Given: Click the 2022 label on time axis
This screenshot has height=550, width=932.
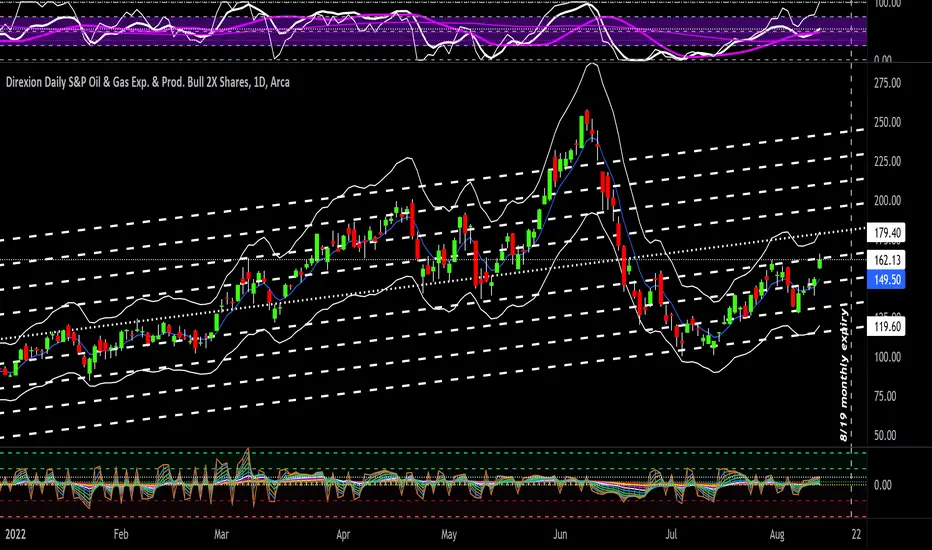Looking at the screenshot, I should click(x=15, y=534).
